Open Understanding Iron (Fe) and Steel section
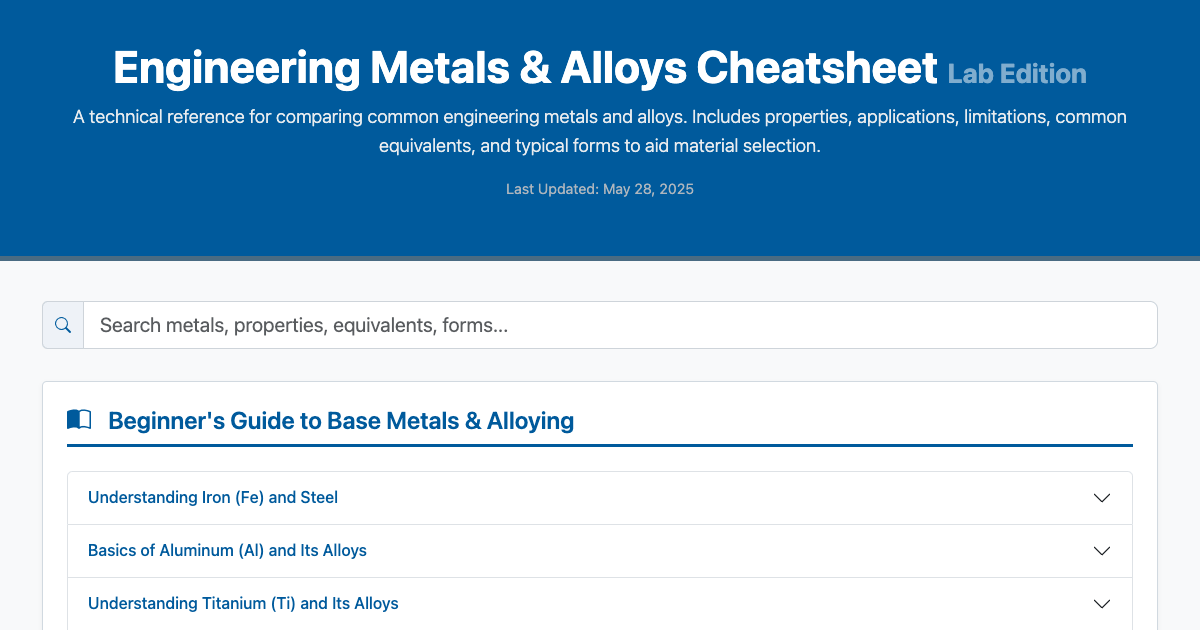 coord(600,498)
